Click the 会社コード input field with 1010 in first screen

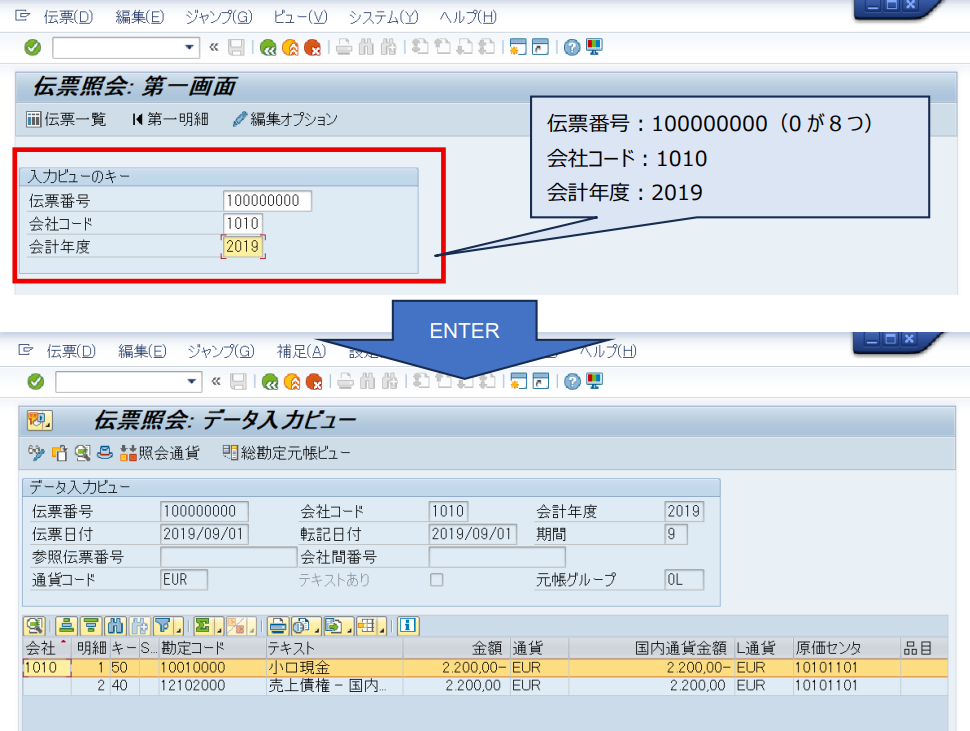[243, 223]
